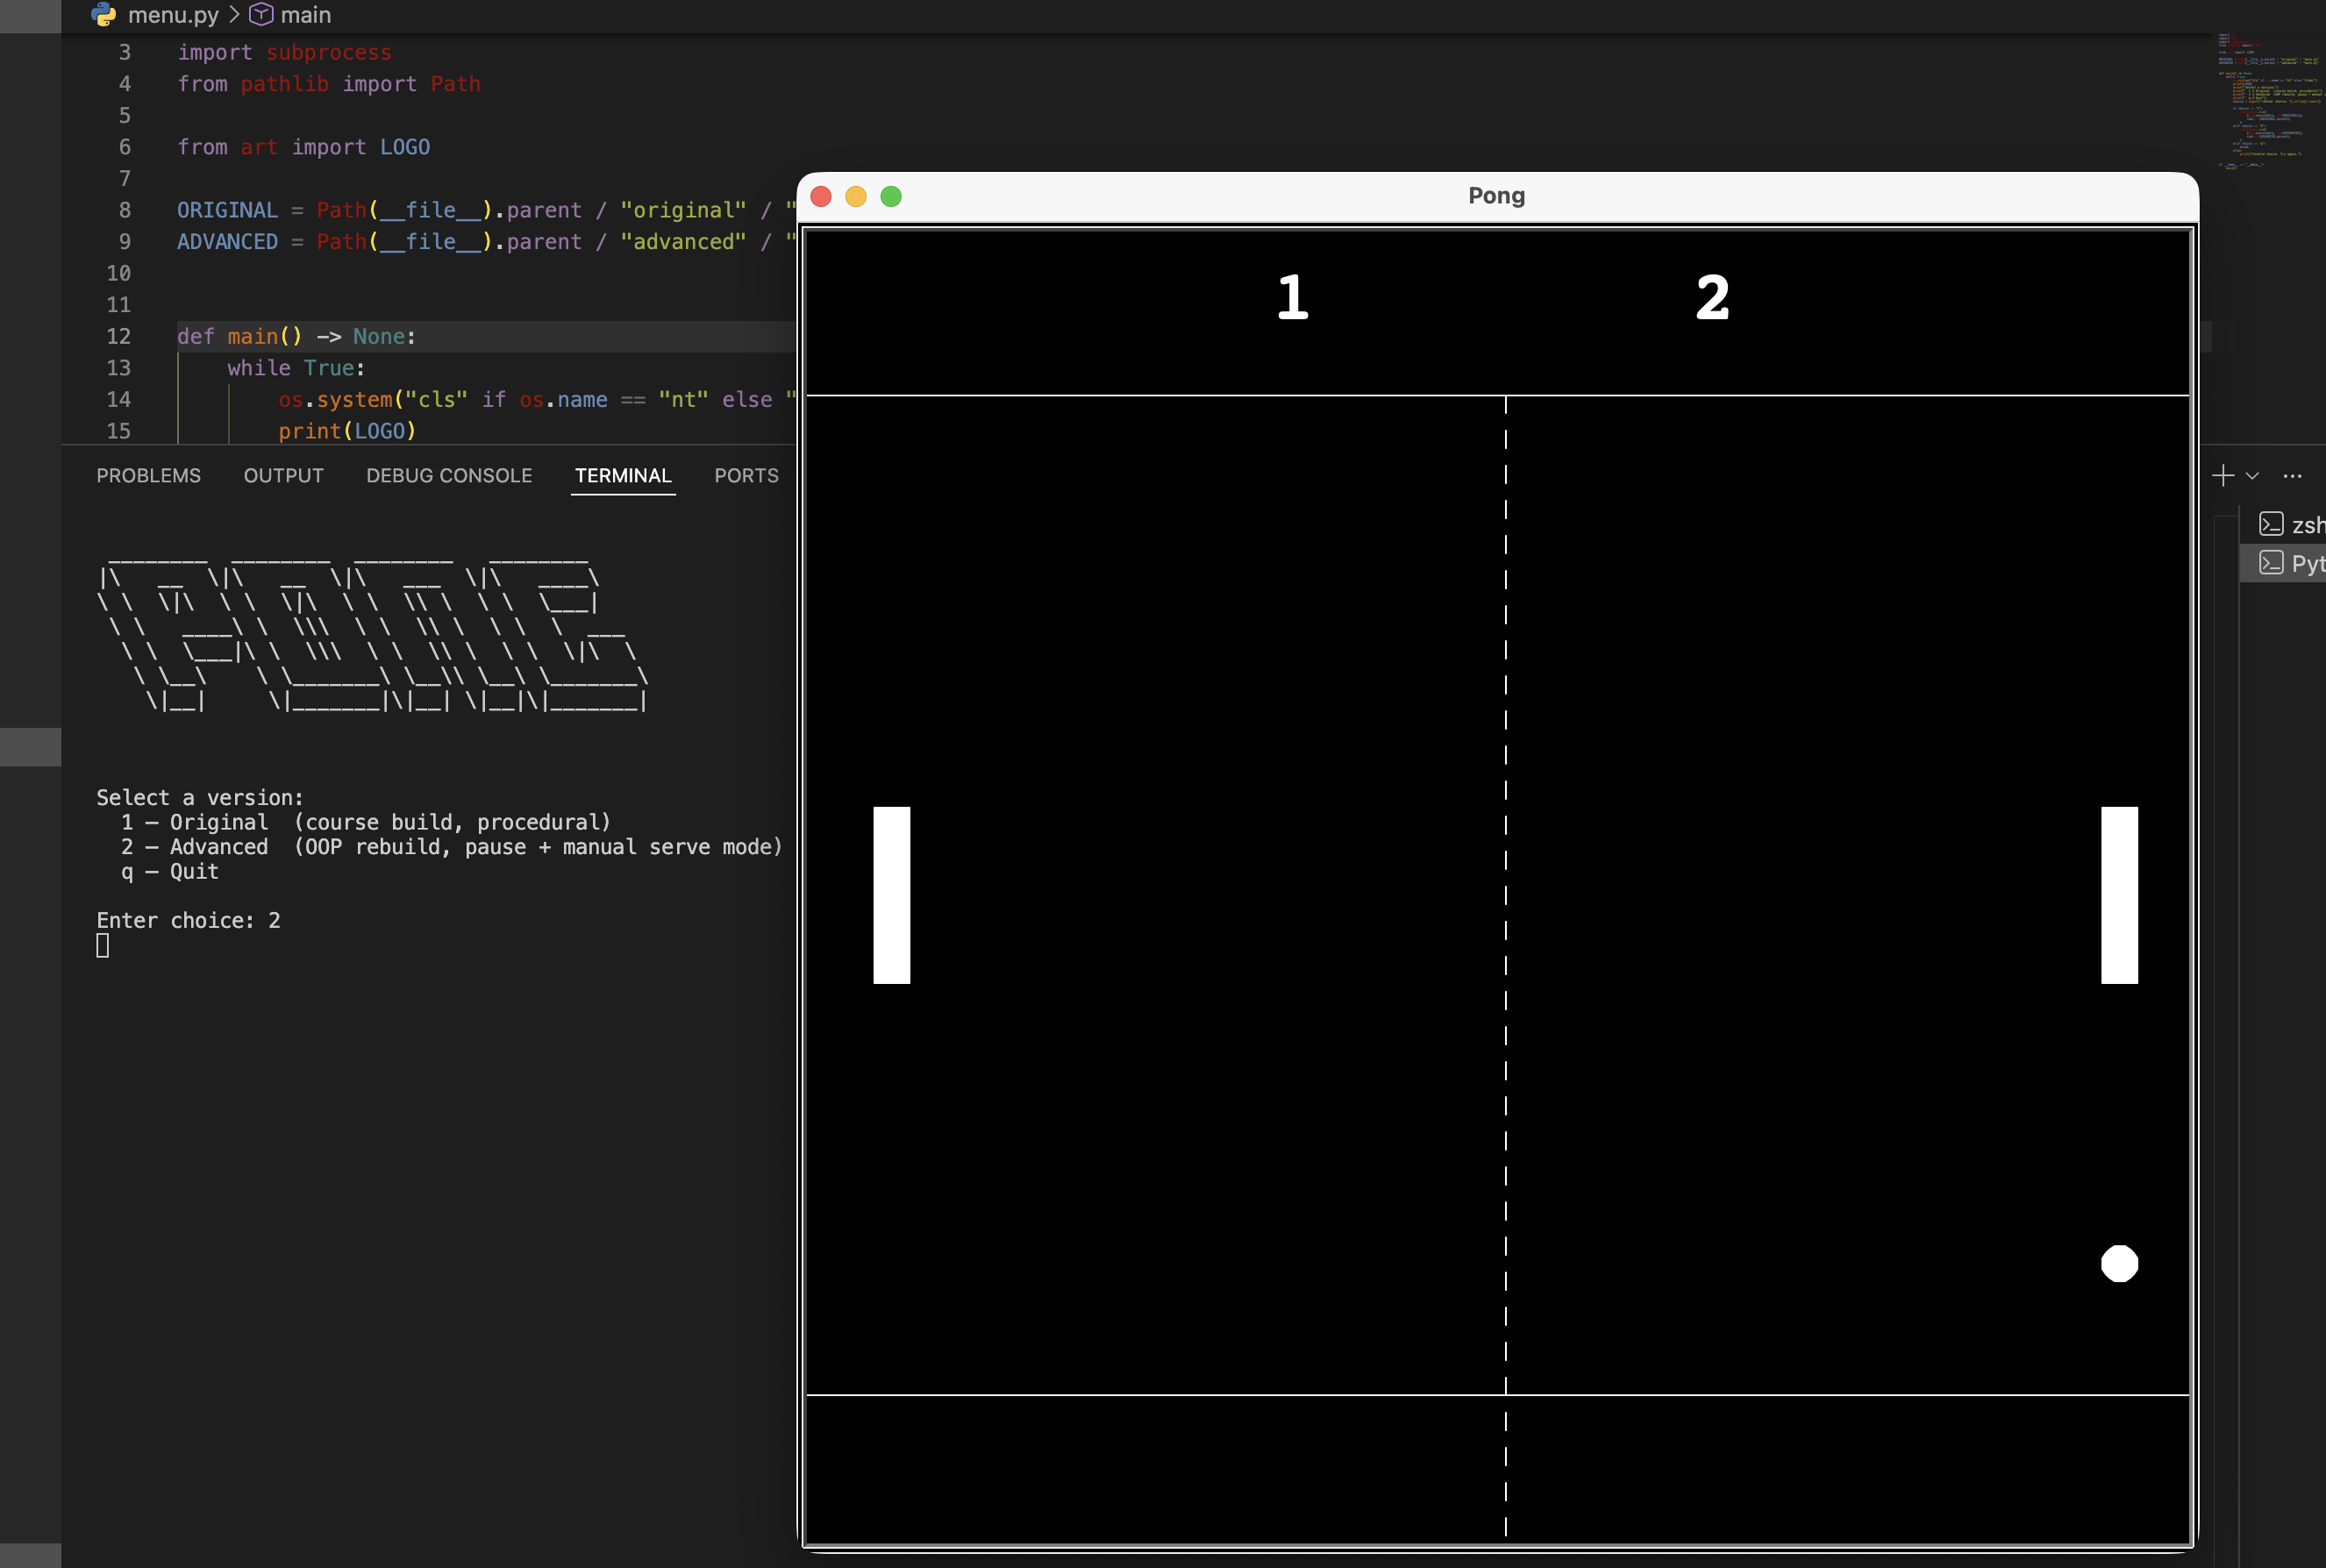Click the ADVANCED constant on line 9
This screenshot has height=1568, width=2326.
click(x=227, y=242)
